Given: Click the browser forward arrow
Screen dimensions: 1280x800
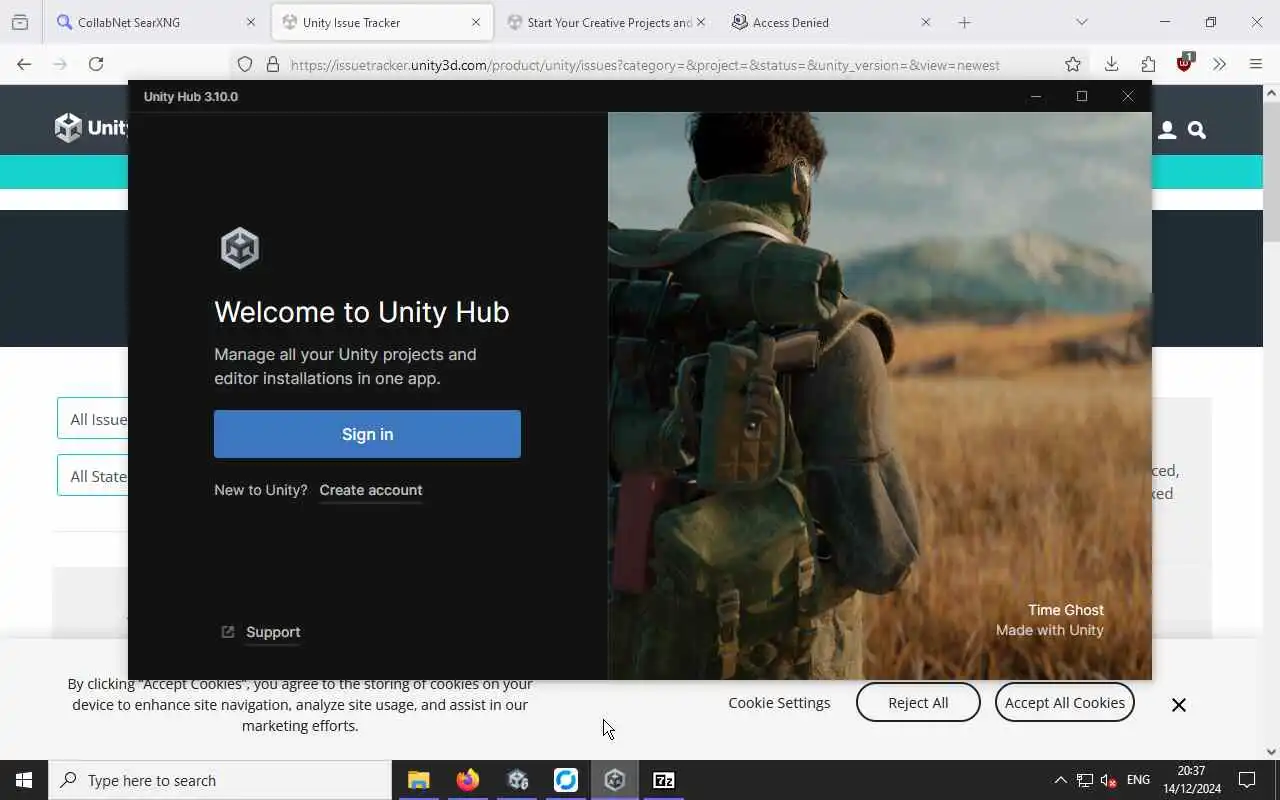Looking at the screenshot, I should (60, 64).
